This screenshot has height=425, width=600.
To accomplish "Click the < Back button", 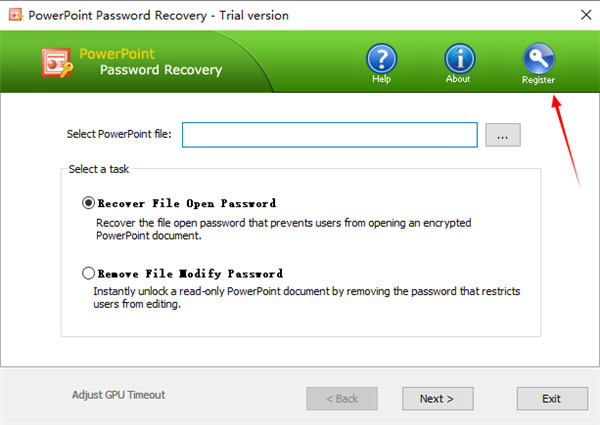I will pos(341,398).
